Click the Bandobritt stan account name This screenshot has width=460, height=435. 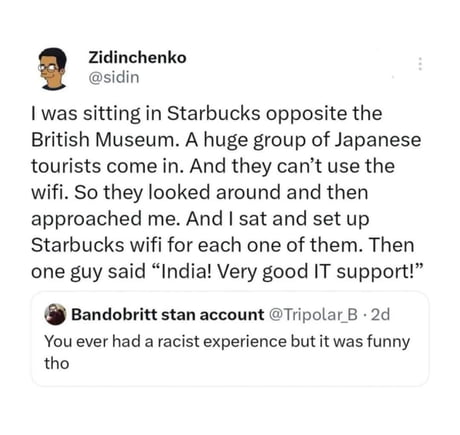[x=168, y=314]
